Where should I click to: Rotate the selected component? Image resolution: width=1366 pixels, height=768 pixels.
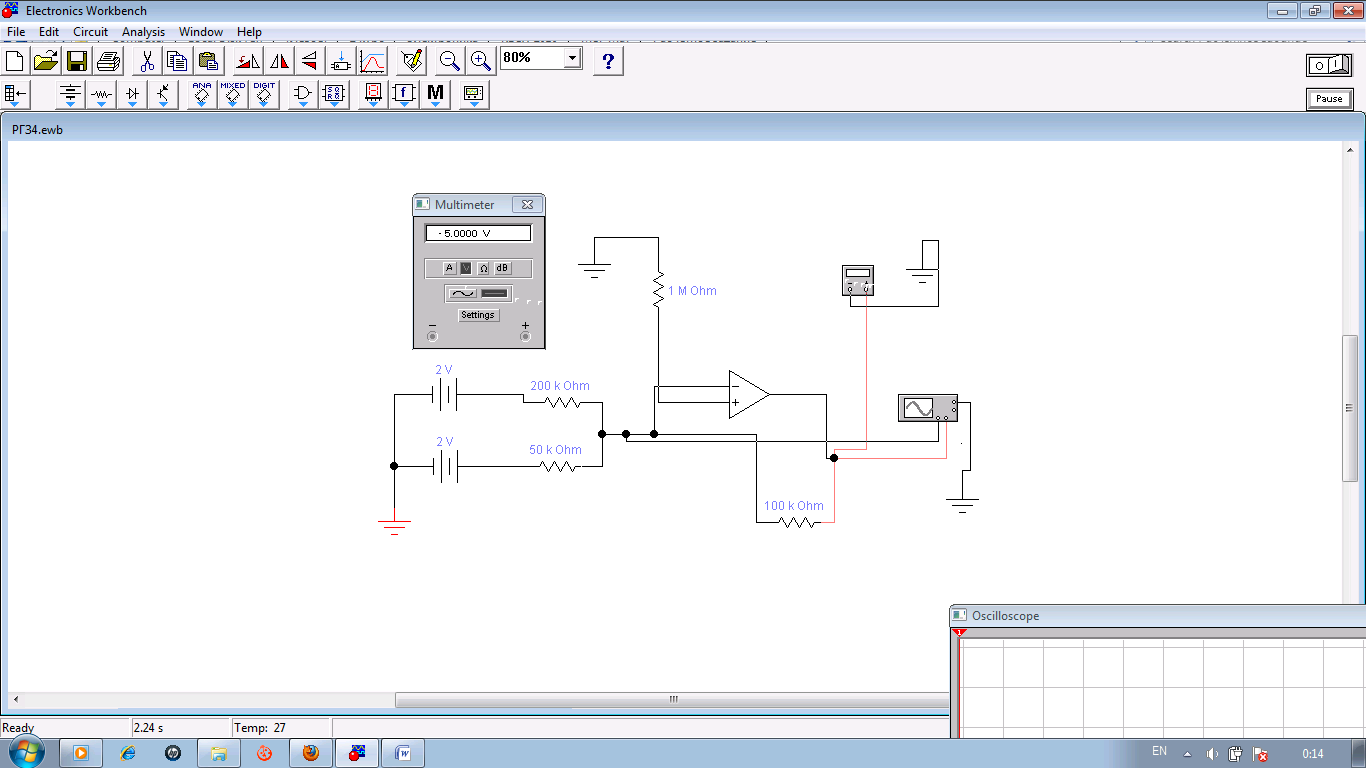click(247, 61)
